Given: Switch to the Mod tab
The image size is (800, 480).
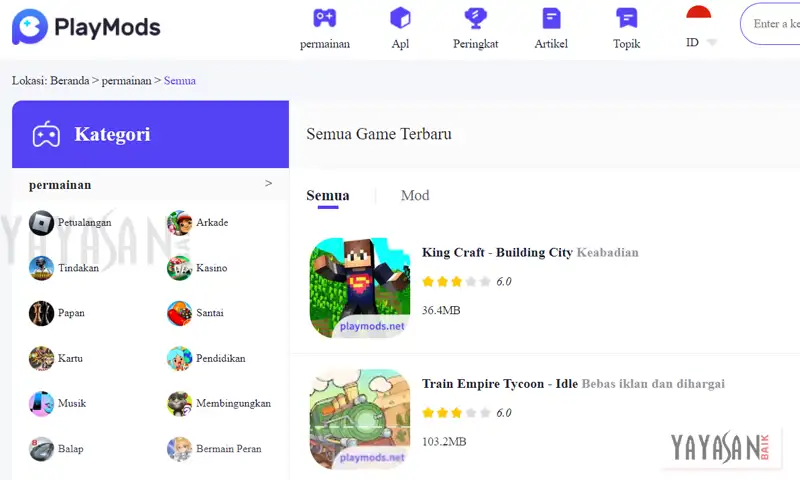Looking at the screenshot, I should click(x=415, y=195).
